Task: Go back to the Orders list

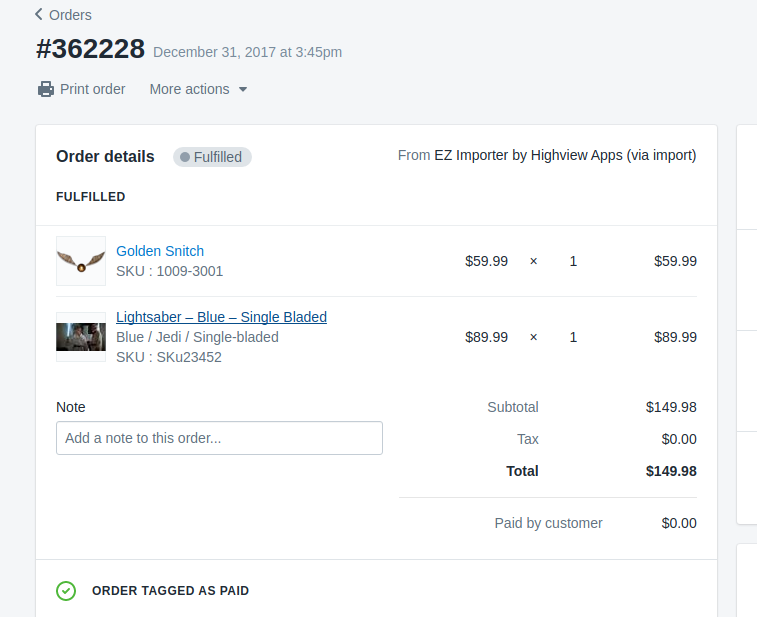Action: [69, 15]
